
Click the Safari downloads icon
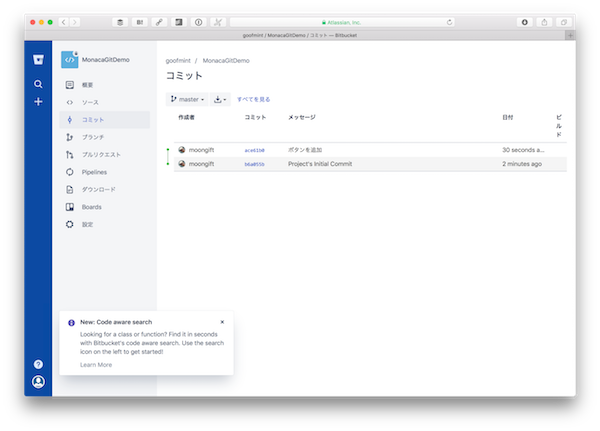[x=525, y=22]
